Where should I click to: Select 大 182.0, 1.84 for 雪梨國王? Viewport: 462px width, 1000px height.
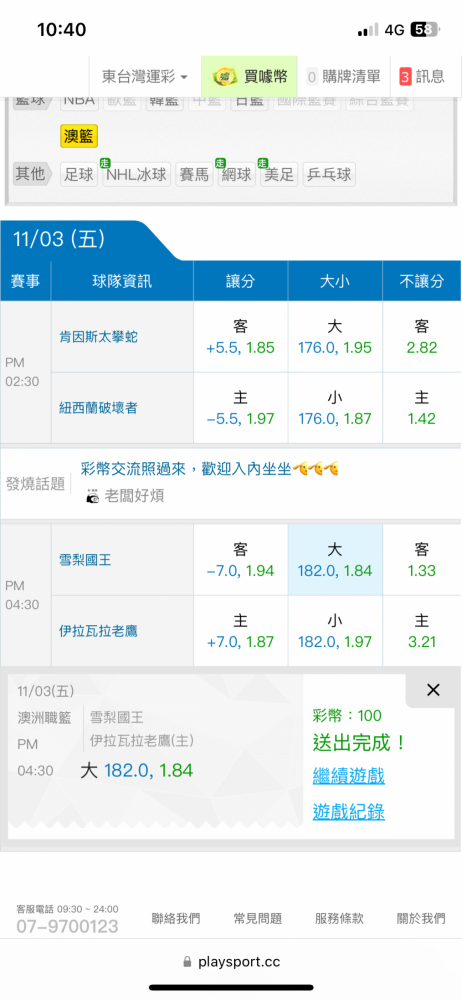point(334,559)
